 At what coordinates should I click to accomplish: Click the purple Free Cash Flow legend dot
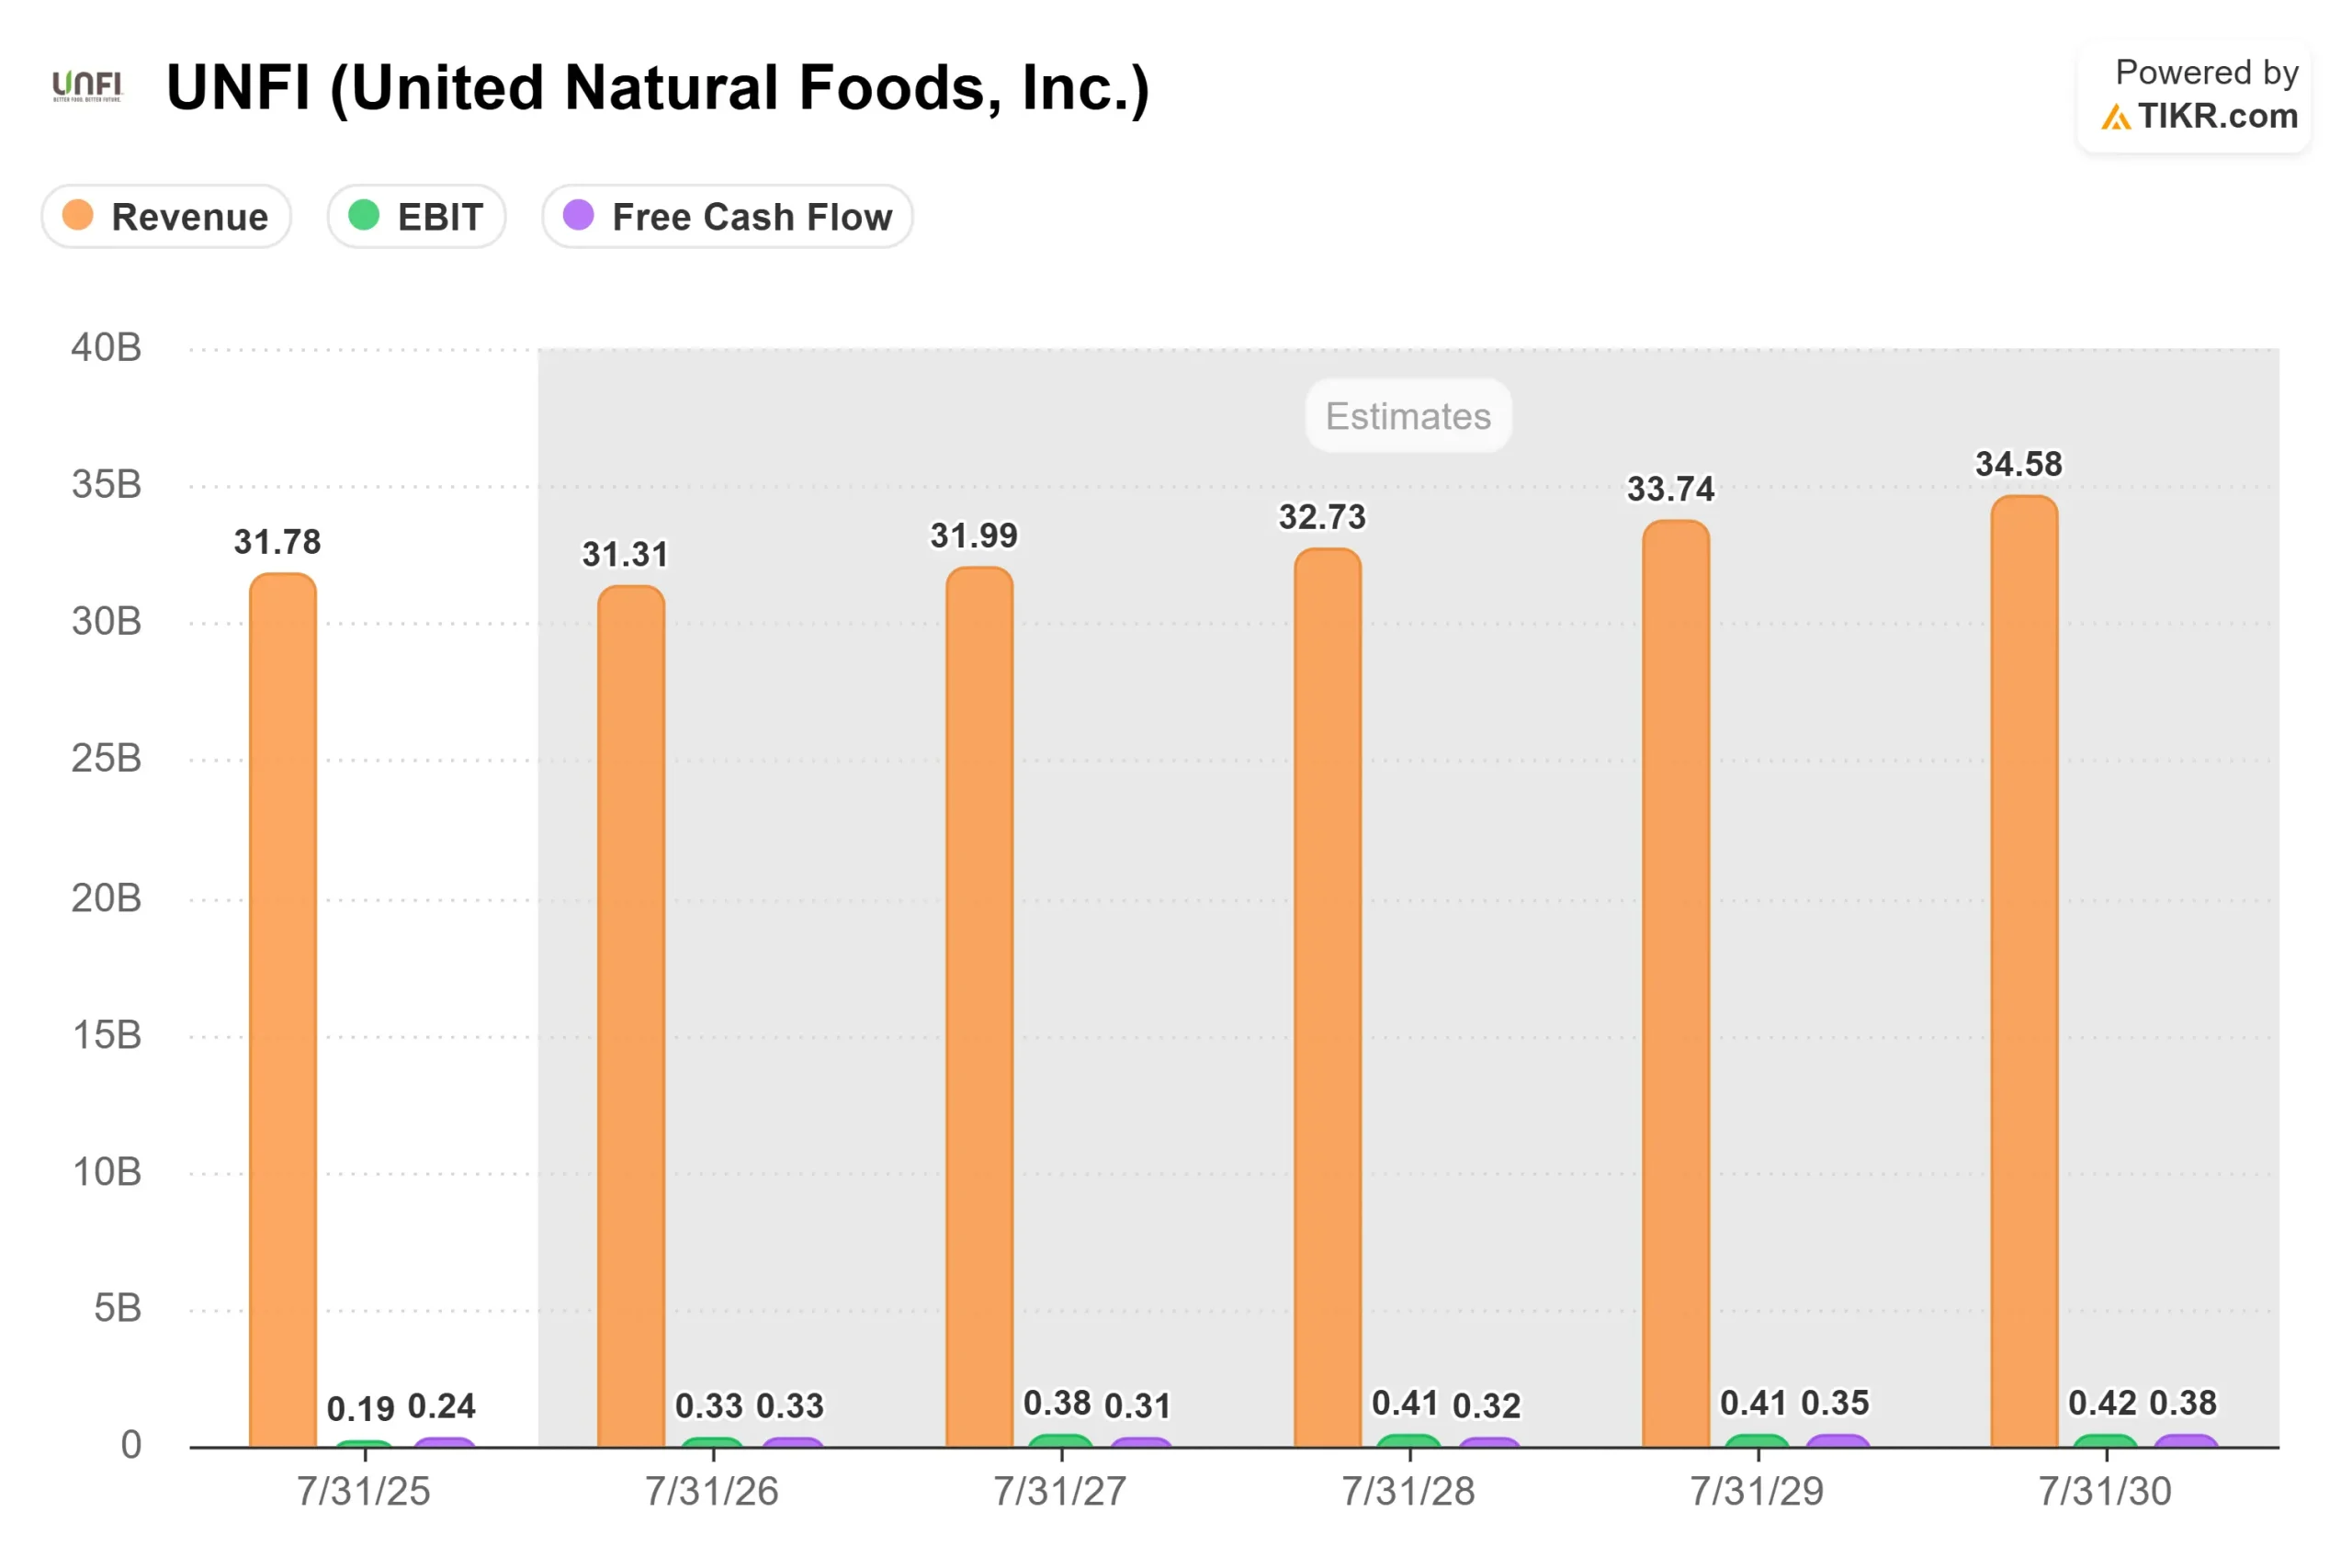coord(579,215)
